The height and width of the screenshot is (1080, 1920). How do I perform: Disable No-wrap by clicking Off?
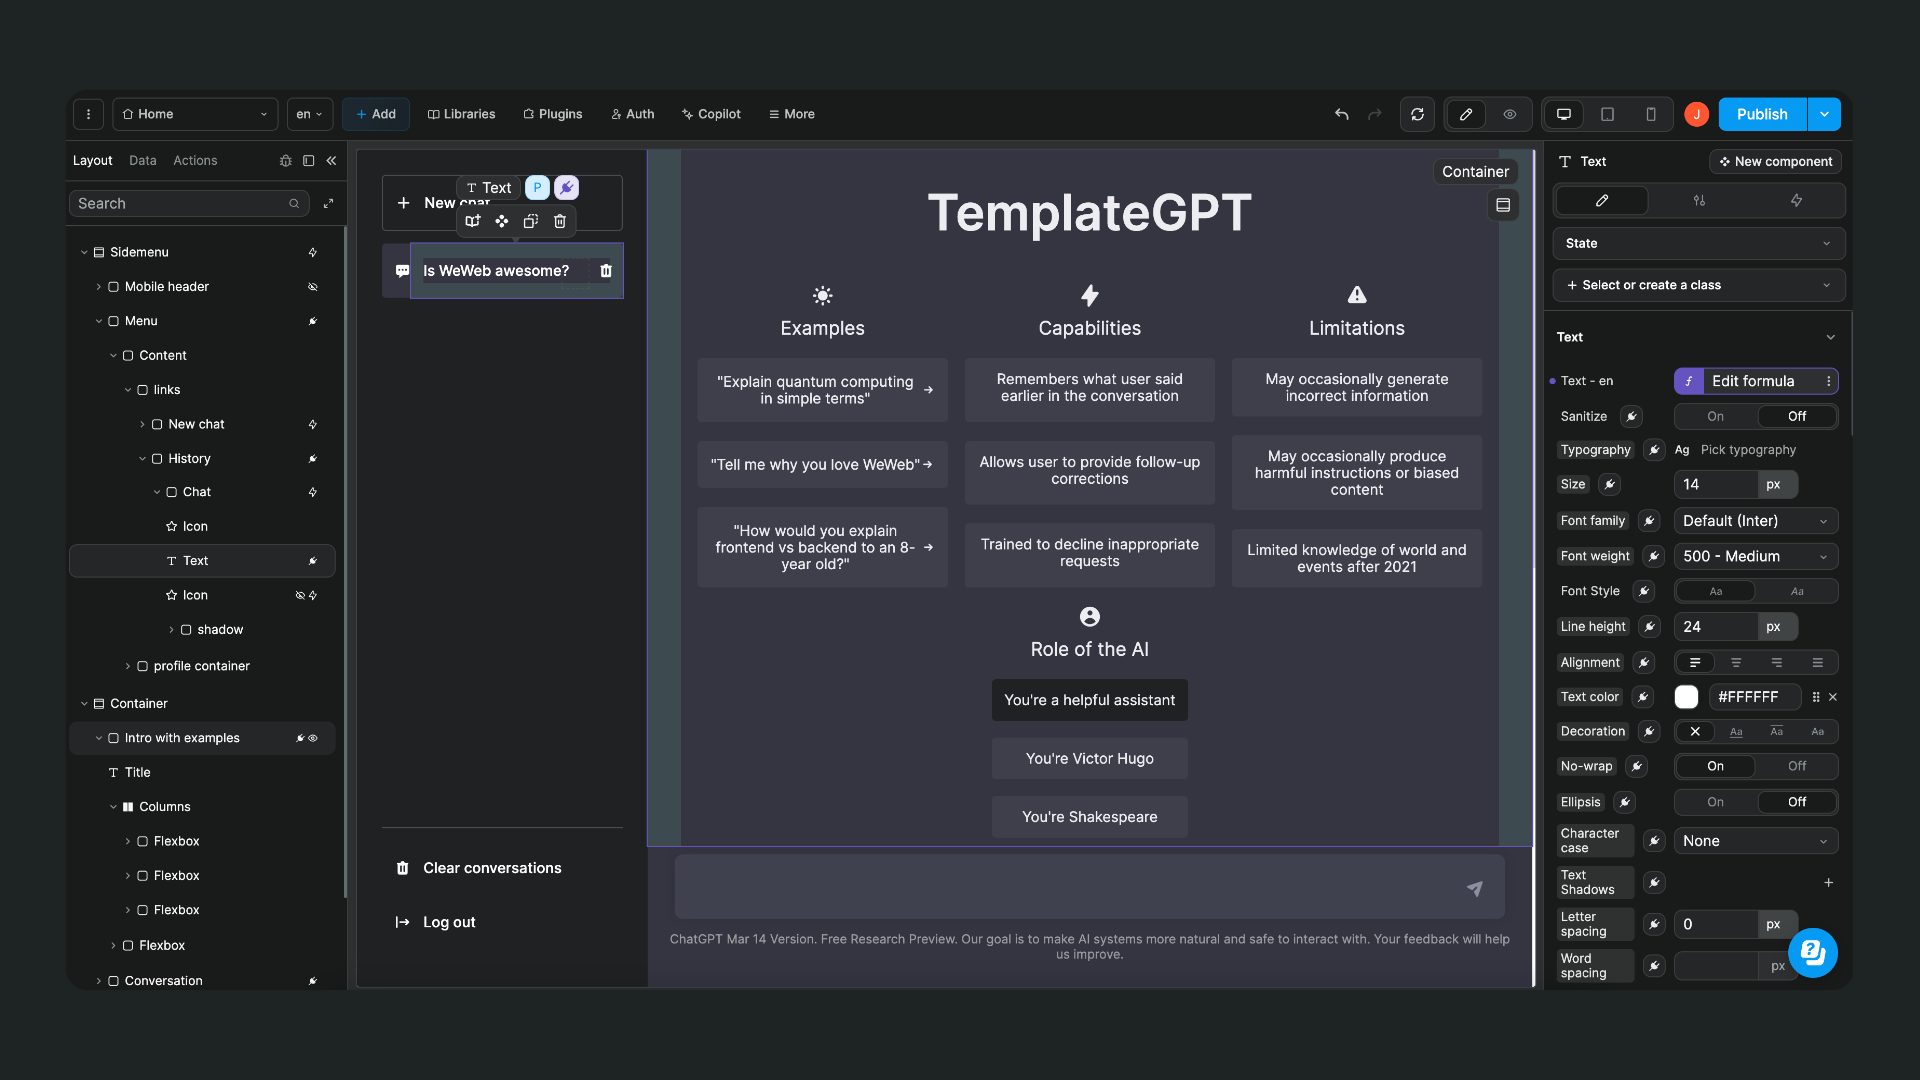tap(1796, 766)
